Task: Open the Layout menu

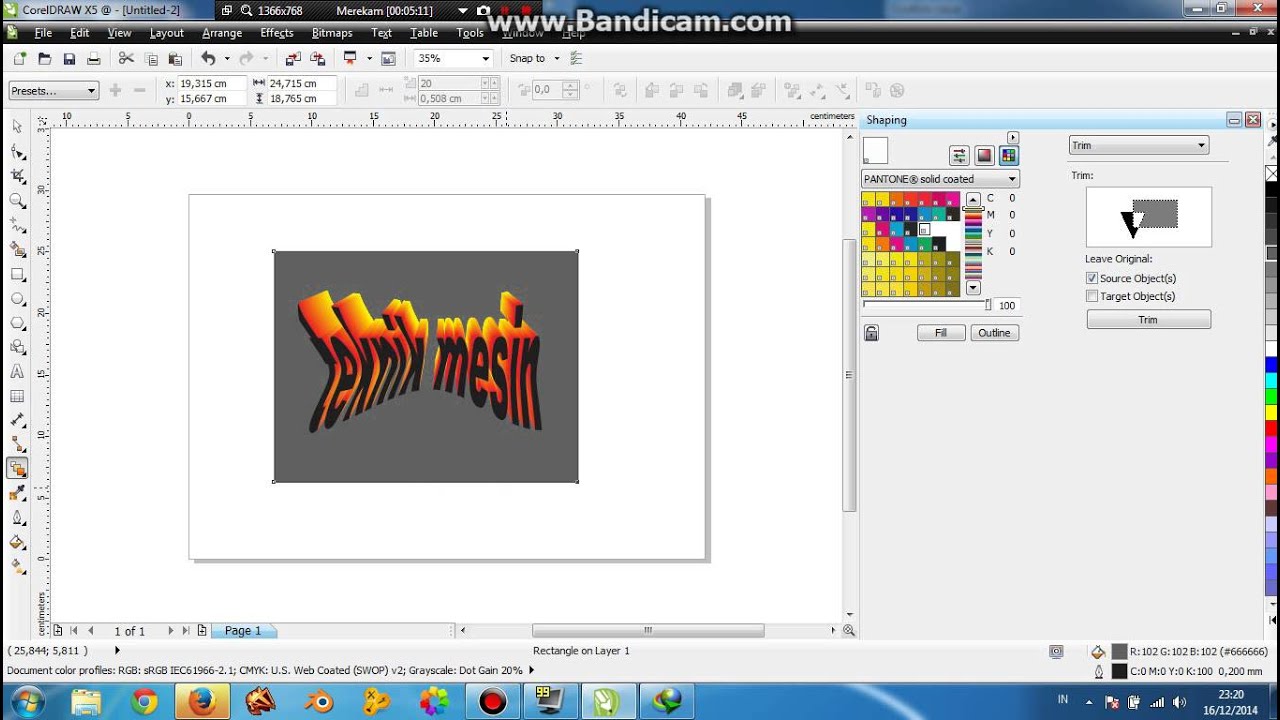Action: point(167,33)
